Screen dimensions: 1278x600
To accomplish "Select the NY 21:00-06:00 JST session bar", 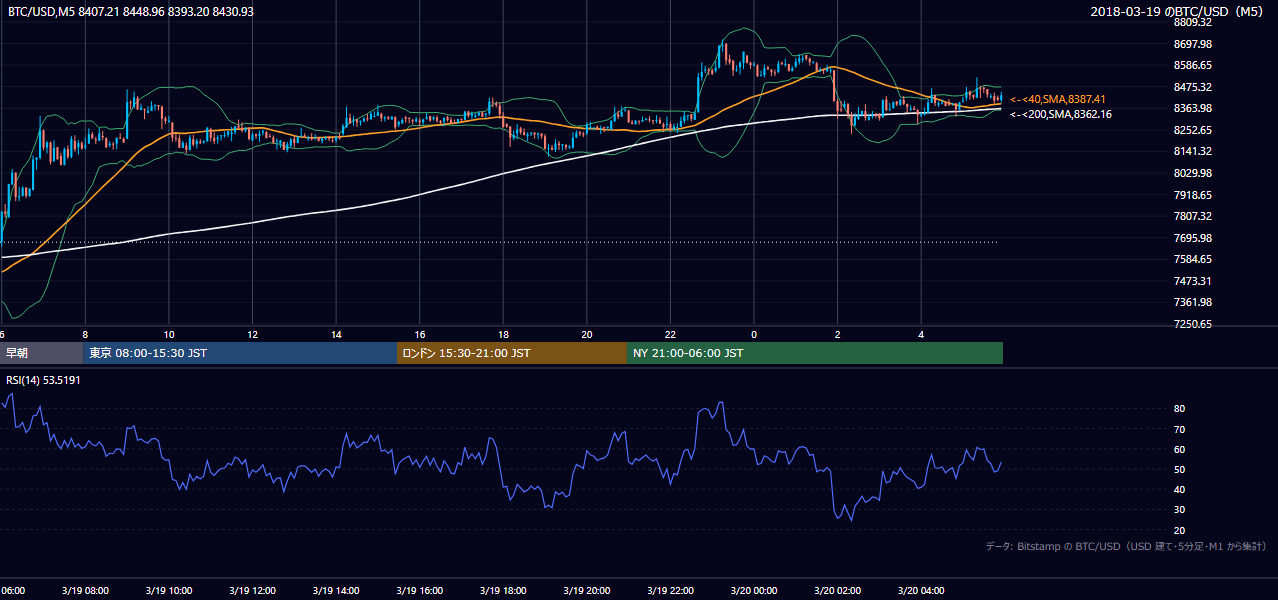I will point(815,353).
